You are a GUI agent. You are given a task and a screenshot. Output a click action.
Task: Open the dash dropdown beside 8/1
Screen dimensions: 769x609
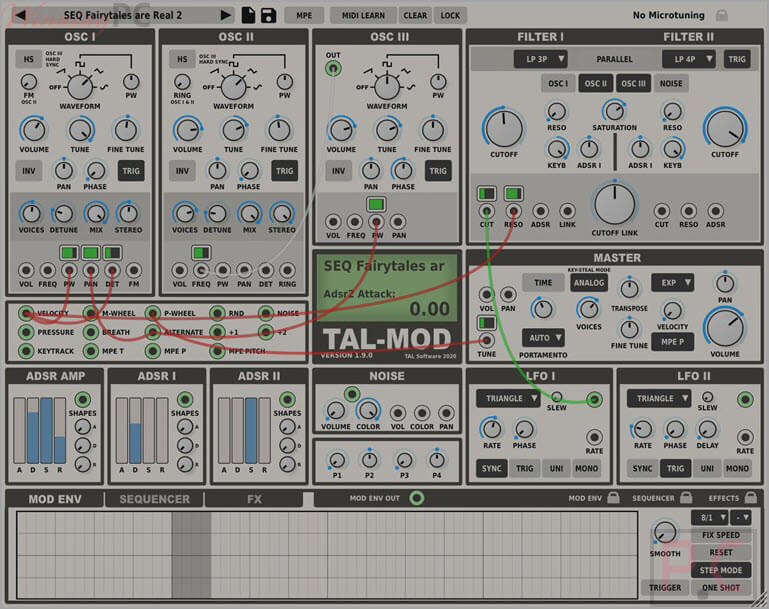click(741, 517)
